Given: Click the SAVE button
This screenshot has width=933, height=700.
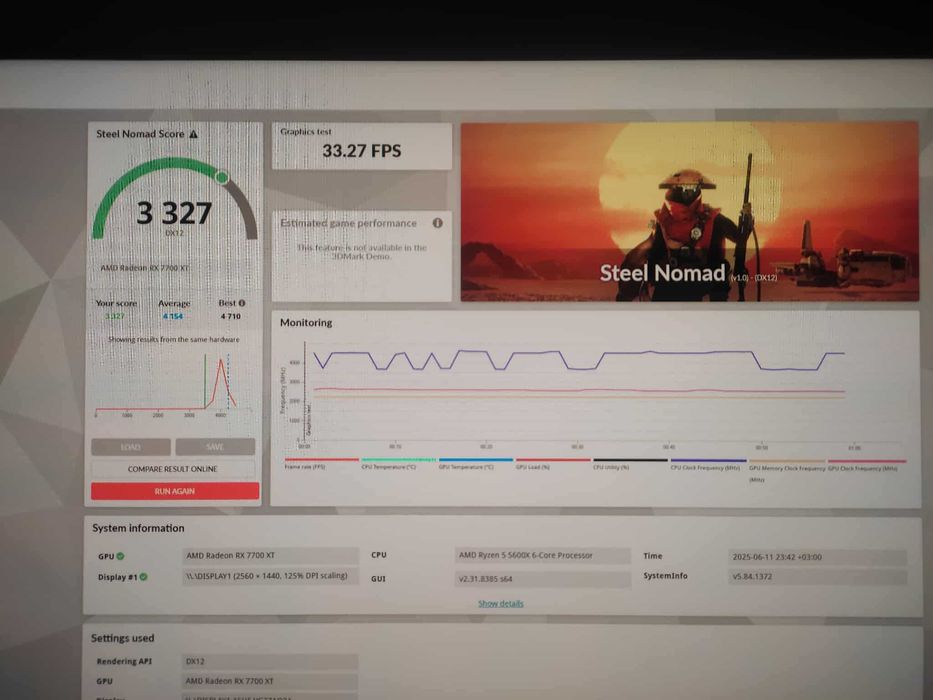Looking at the screenshot, I should [215, 447].
